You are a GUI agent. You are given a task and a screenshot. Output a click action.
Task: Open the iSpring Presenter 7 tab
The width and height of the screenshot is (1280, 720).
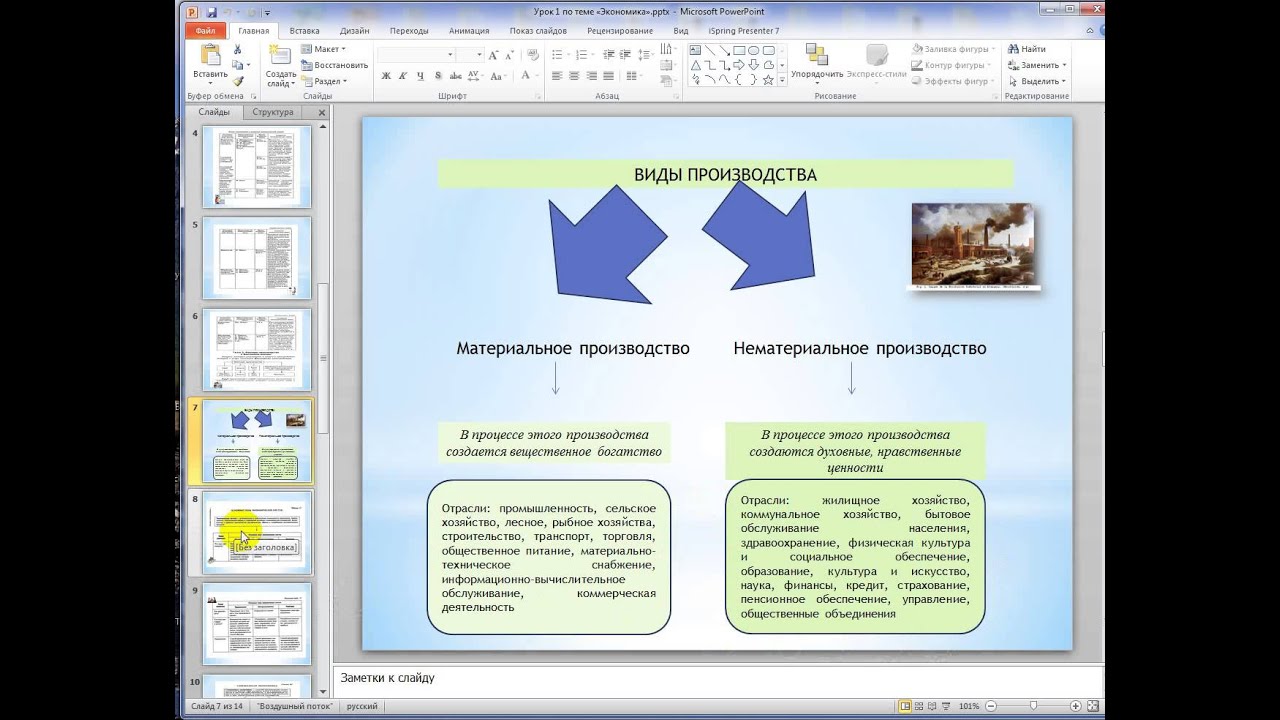tap(743, 31)
